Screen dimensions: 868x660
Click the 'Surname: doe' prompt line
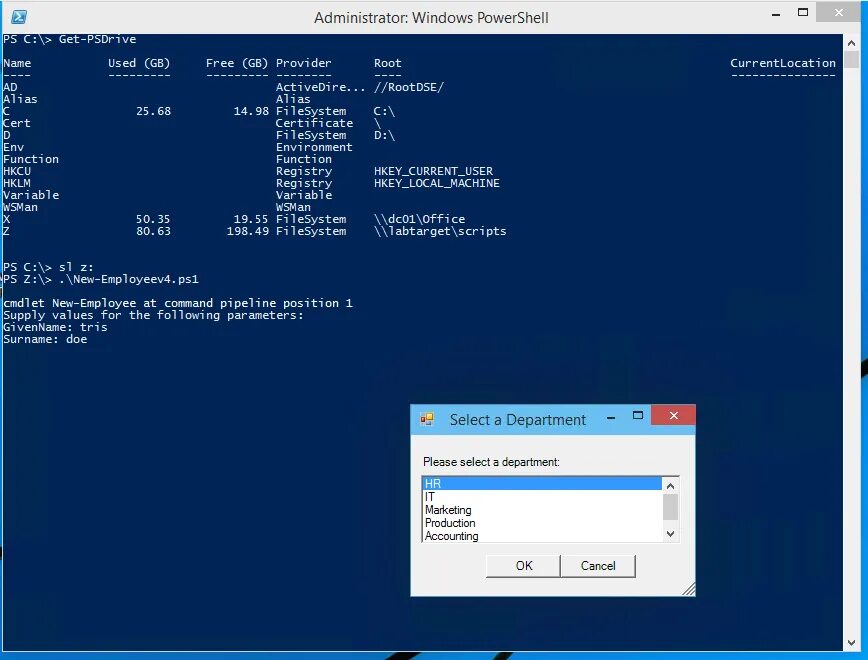click(45, 339)
